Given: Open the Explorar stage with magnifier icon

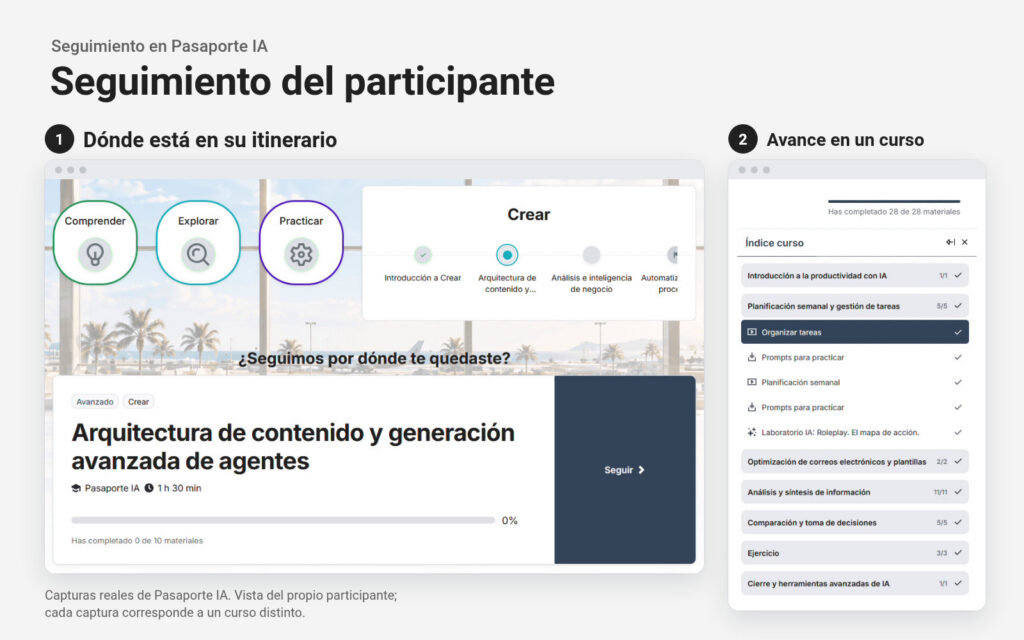Looking at the screenshot, I should 198,243.
